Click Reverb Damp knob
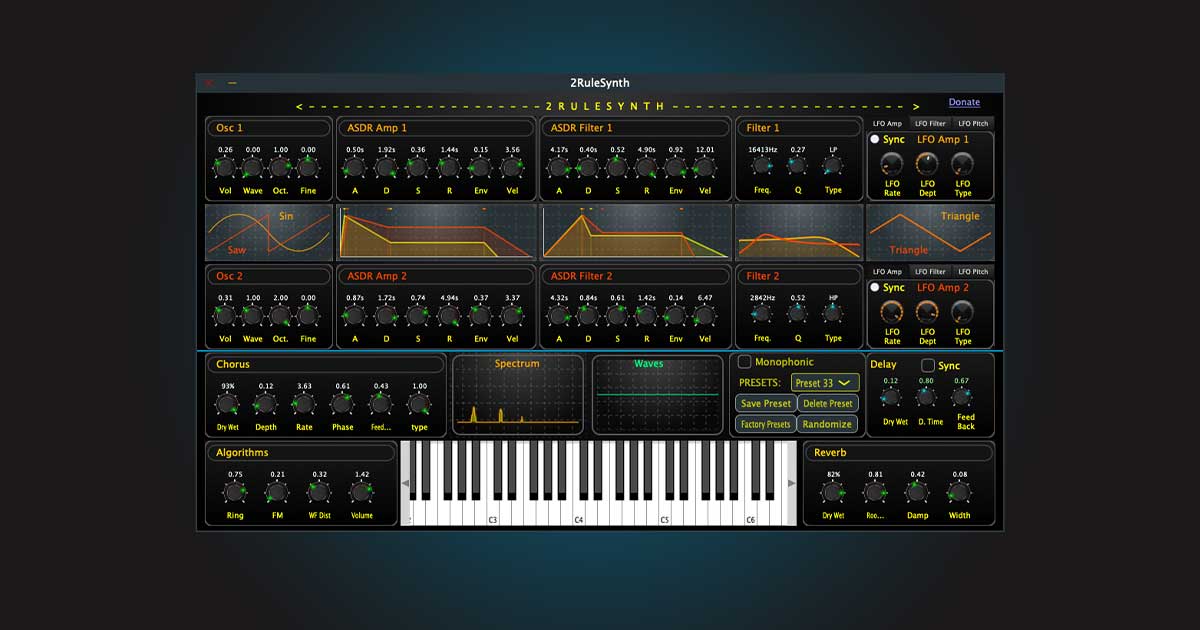Viewport: 1200px width, 630px height. click(x=917, y=492)
